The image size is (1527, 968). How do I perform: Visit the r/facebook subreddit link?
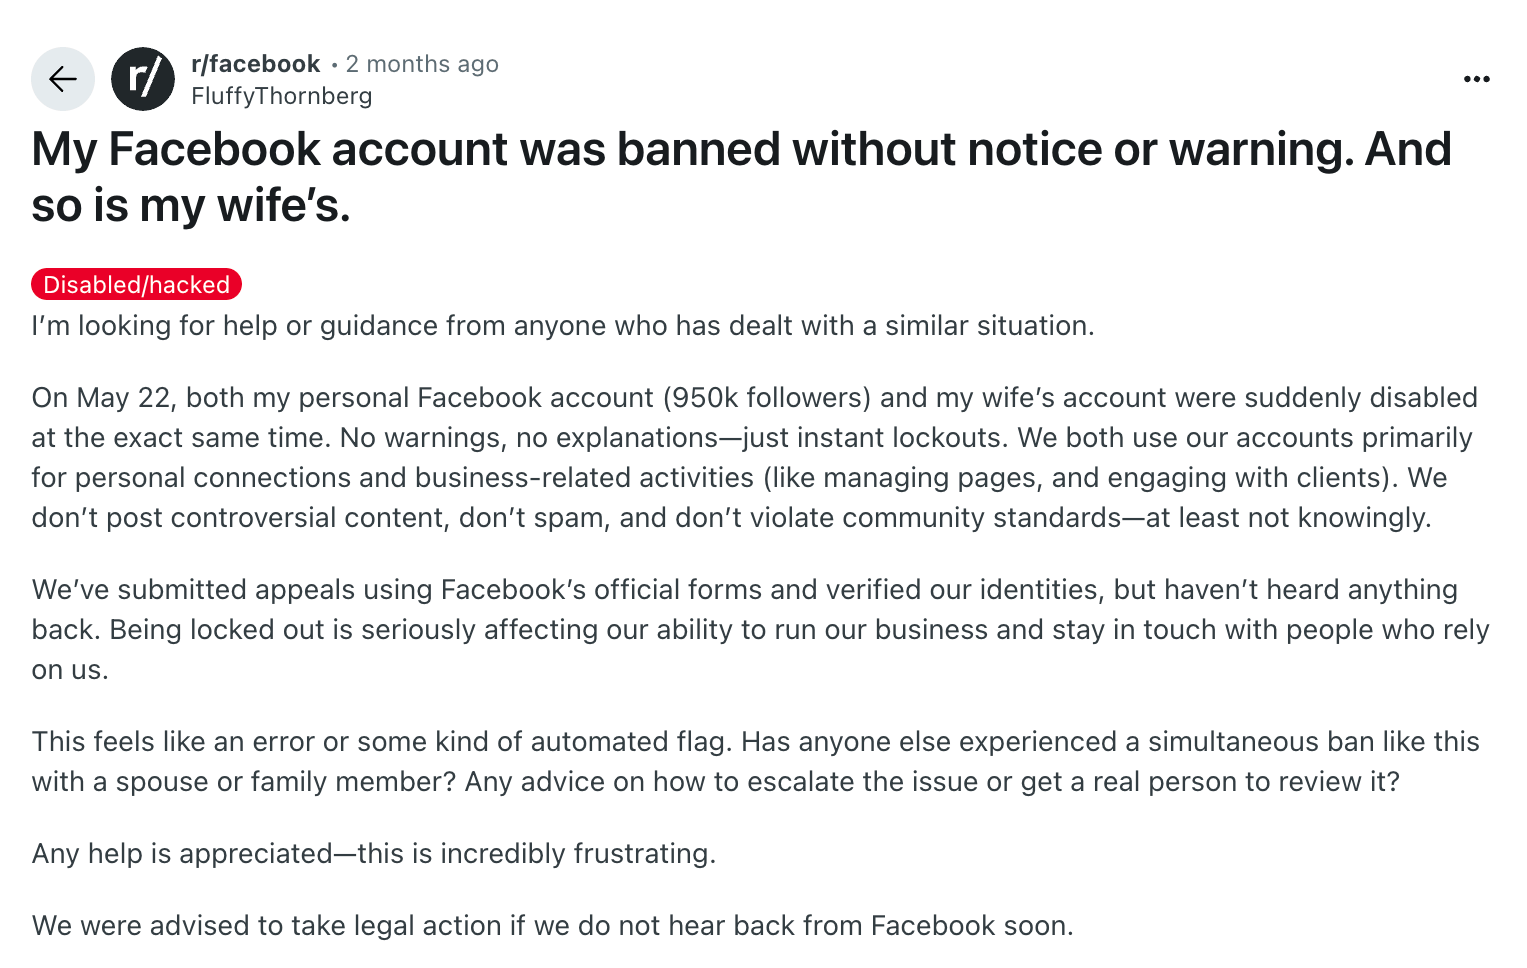[255, 64]
